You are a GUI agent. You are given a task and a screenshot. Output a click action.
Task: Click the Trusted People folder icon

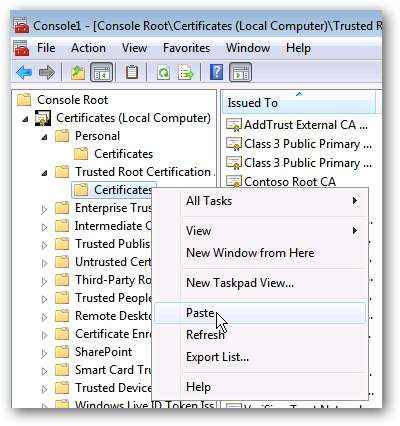(x=62, y=298)
